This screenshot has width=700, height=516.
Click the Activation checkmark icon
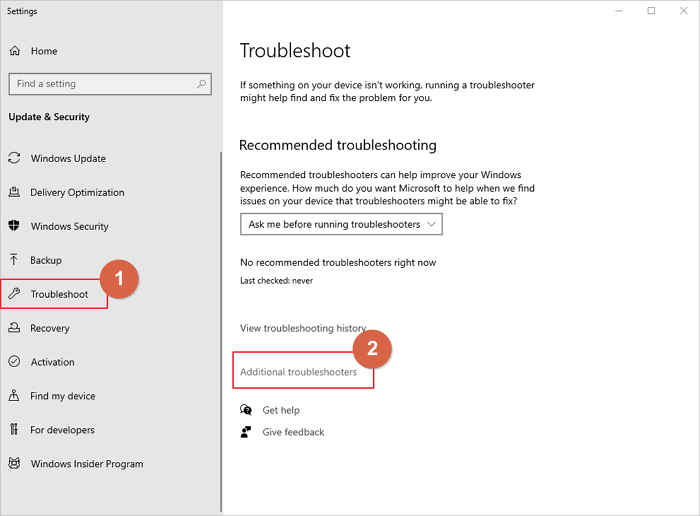point(15,362)
